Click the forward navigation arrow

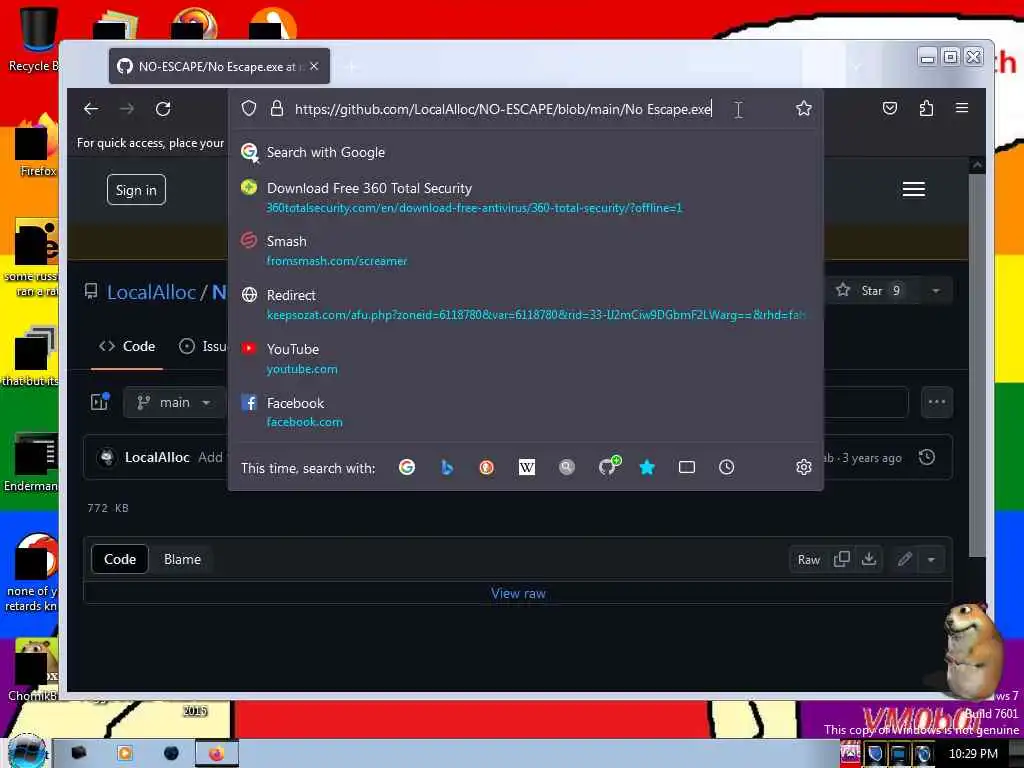pyautogui.click(x=127, y=109)
